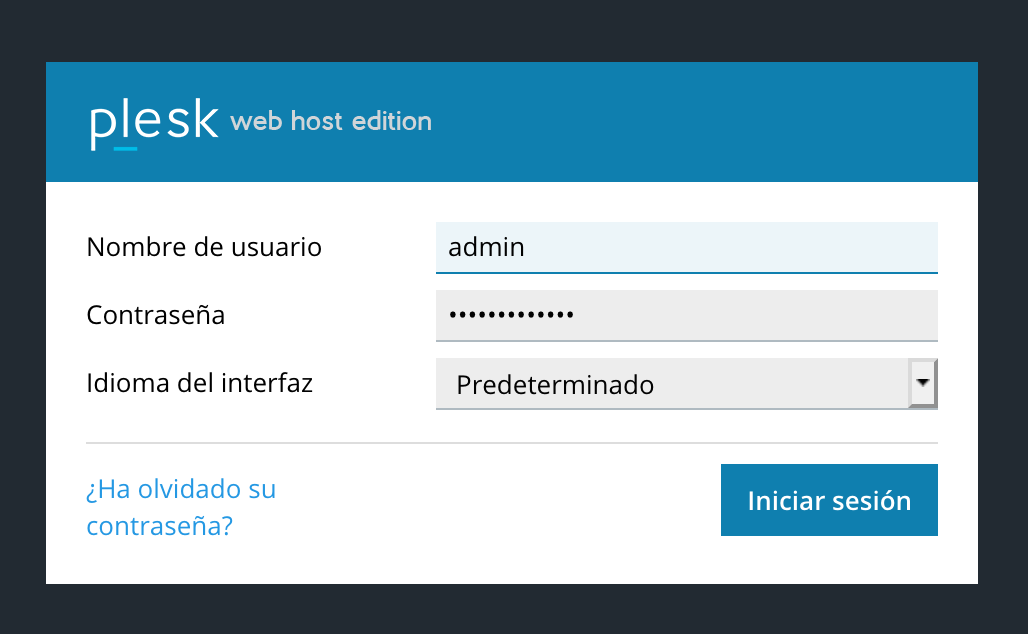Image resolution: width=1028 pixels, height=634 pixels.
Task: Click the divider line above the login button
Action: click(511, 440)
